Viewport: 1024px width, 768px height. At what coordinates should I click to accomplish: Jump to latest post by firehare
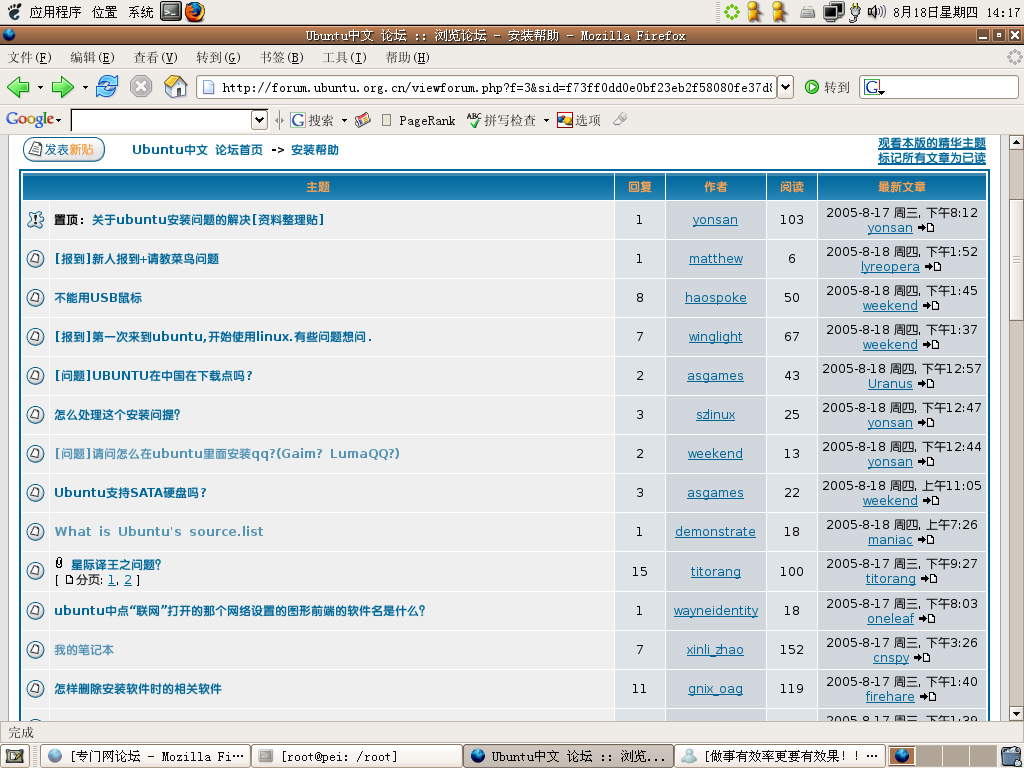928,697
